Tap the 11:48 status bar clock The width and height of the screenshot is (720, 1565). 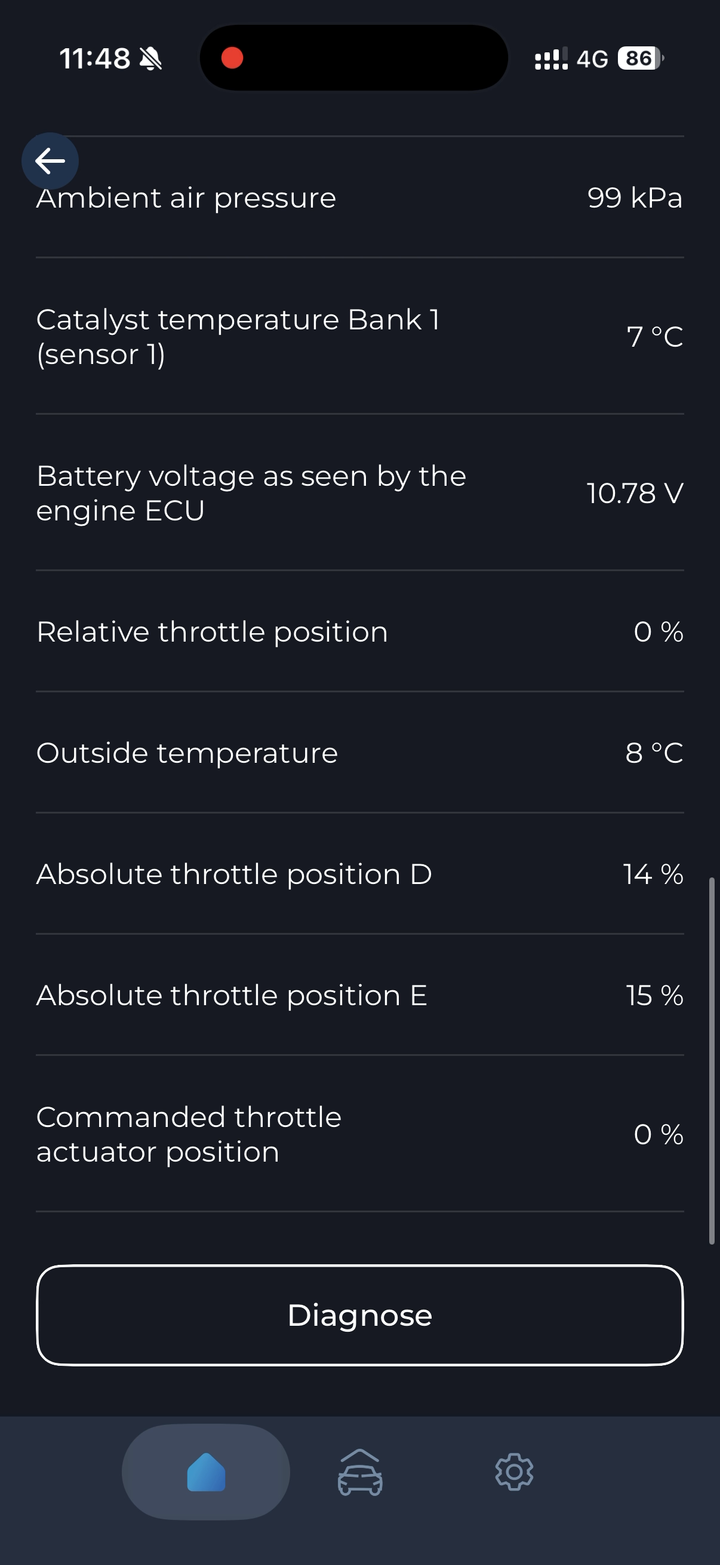tap(95, 59)
